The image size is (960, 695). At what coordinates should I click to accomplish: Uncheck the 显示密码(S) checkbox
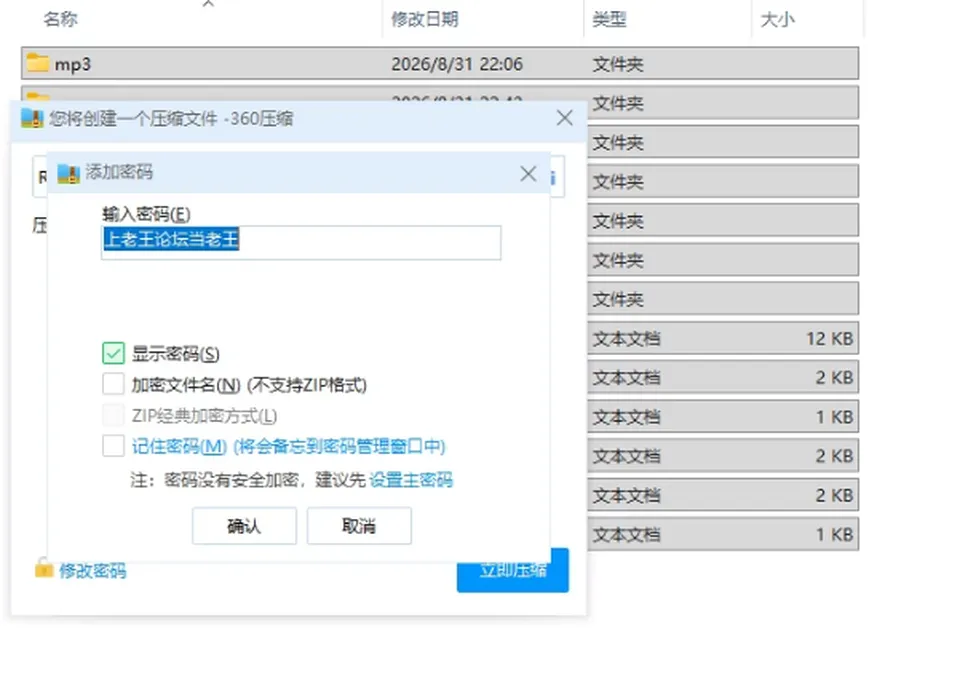[x=113, y=353]
